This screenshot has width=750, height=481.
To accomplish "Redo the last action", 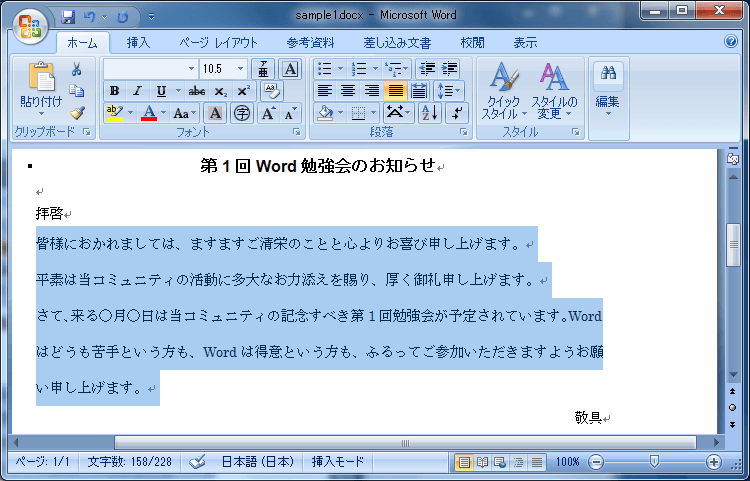I will pos(123,17).
